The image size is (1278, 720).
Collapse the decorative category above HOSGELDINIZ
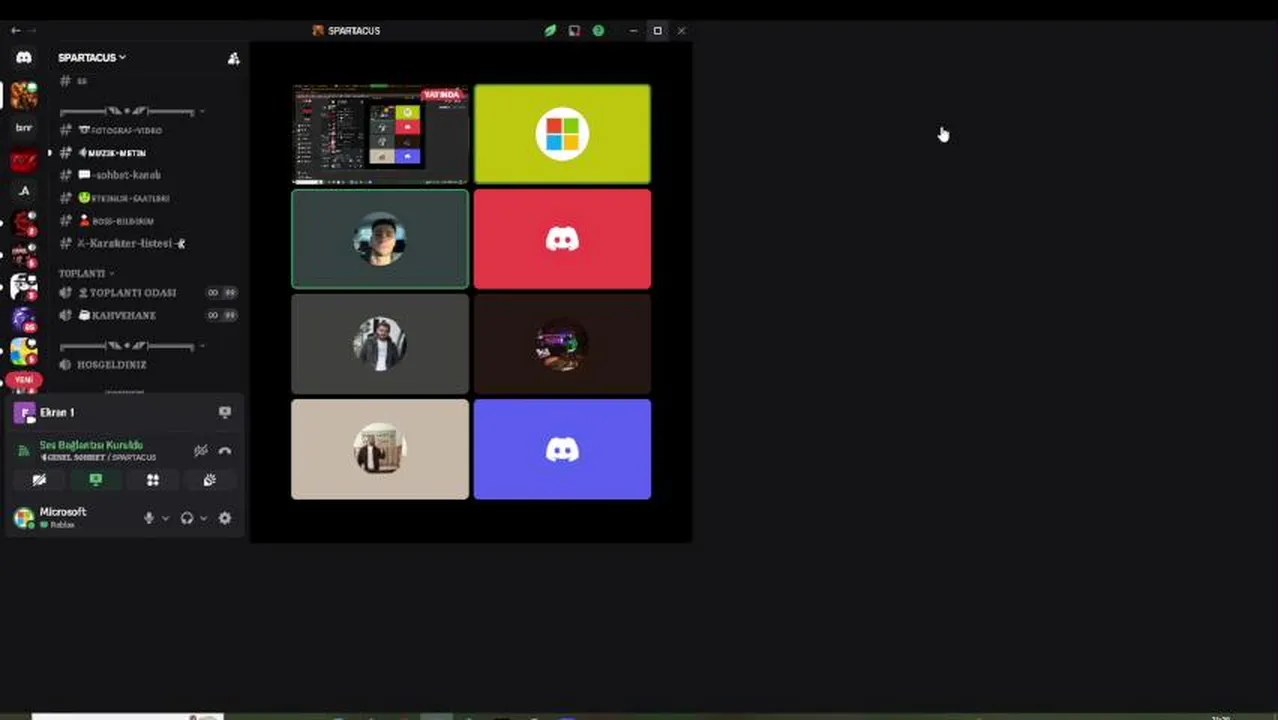point(132,346)
